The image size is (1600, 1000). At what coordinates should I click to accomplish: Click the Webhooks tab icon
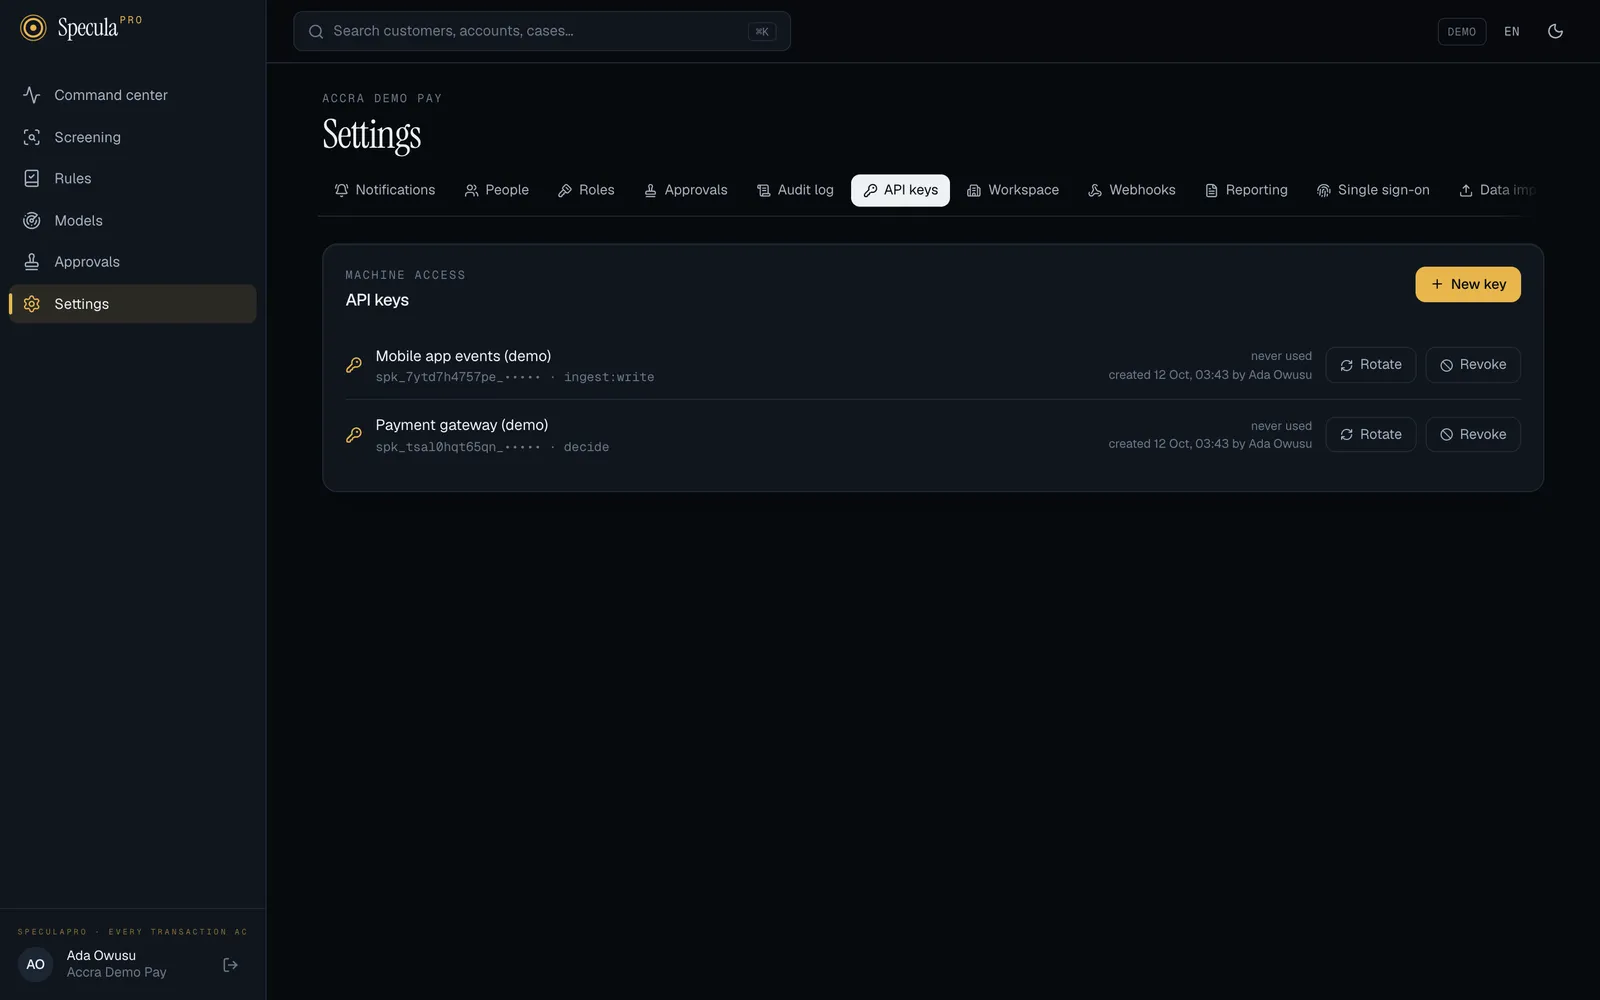pos(1095,190)
